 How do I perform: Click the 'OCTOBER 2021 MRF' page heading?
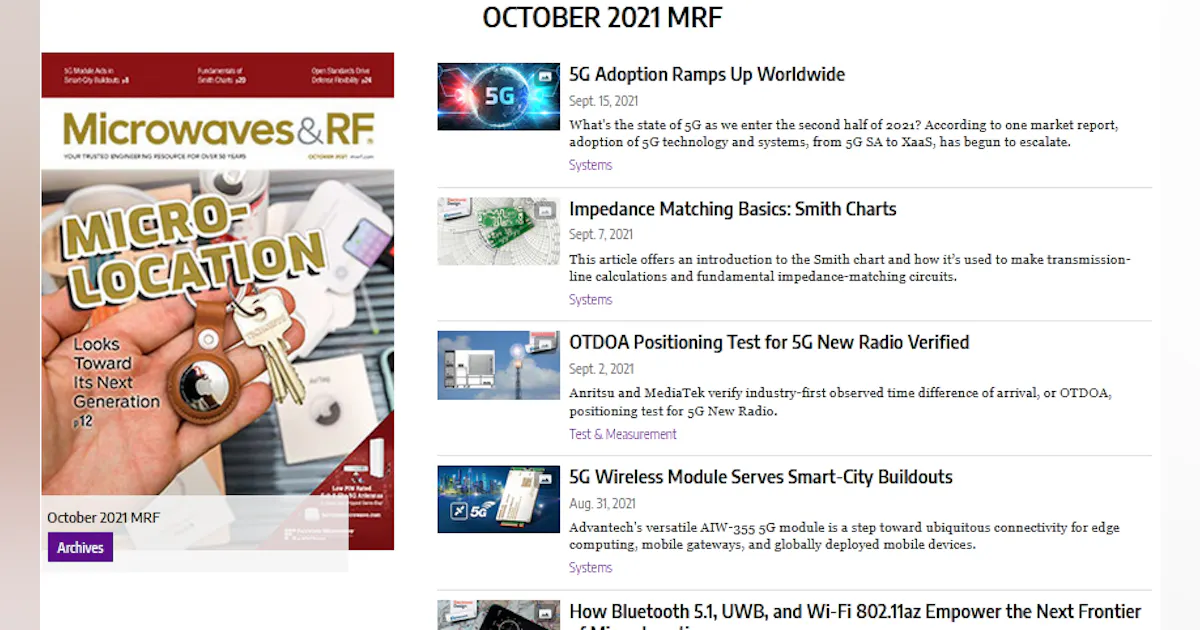point(602,17)
